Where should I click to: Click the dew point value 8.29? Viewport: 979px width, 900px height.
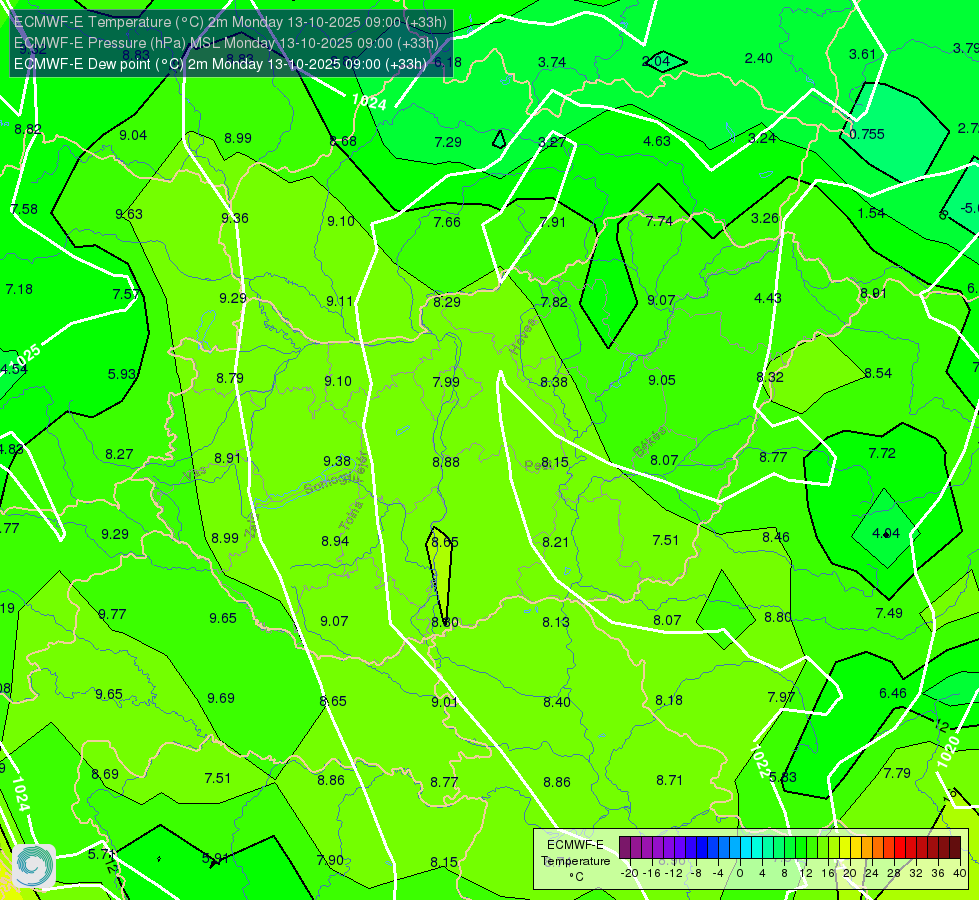tap(447, 302)
